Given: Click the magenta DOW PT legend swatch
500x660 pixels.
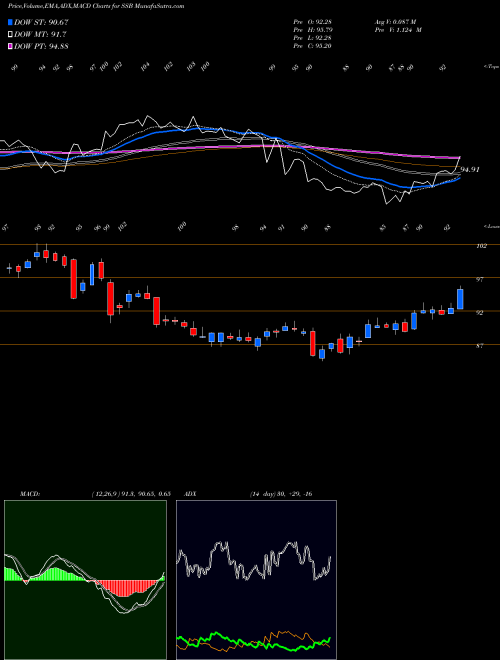Looking at the screenshot, I should 10,46.
